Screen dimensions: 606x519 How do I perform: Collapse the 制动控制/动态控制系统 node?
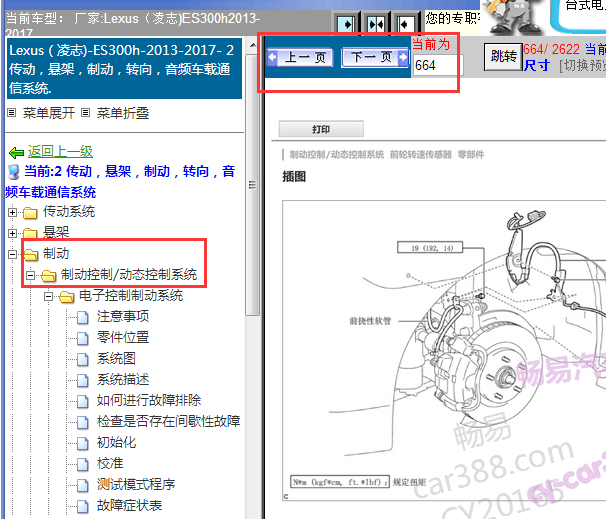click(31, 276)
